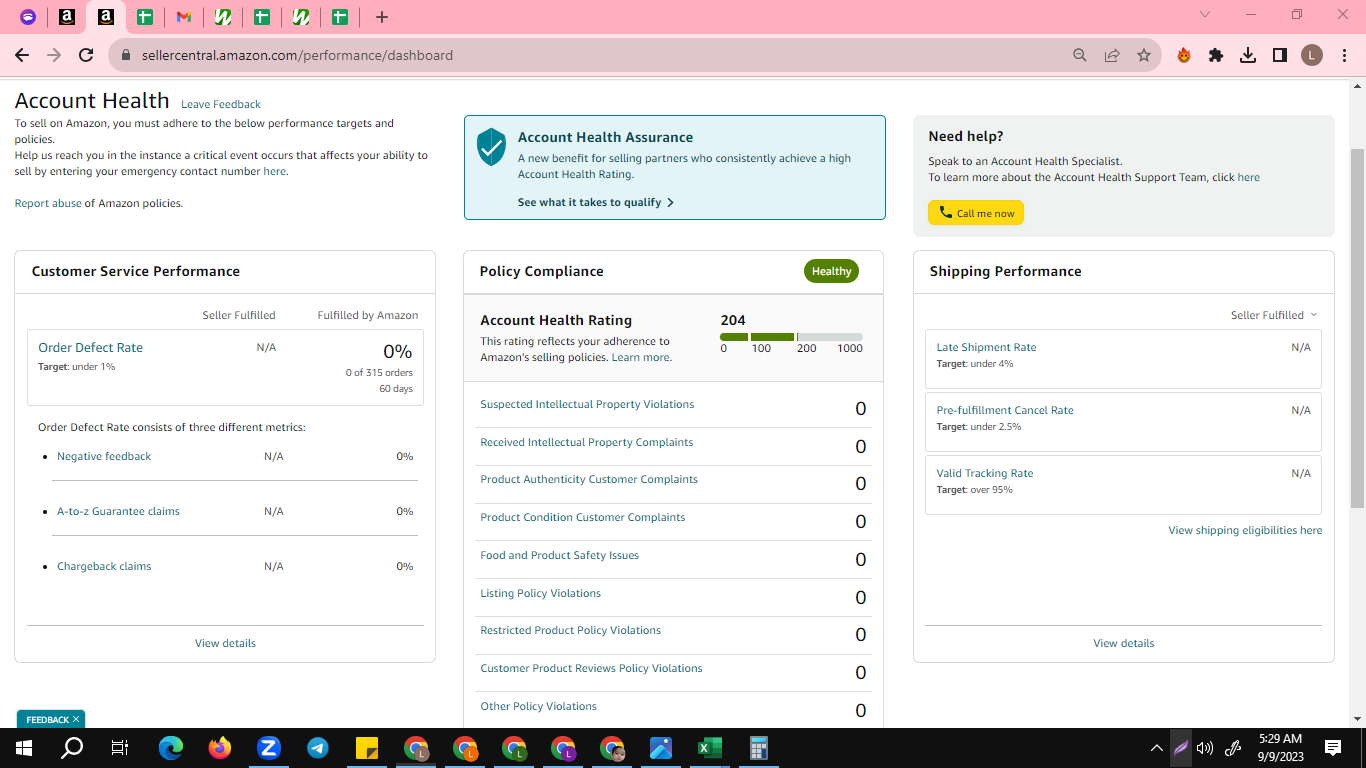The width and height of the screenshot is (1366, 768).
Task: Click the Account Health Rating progress bar
Action: (x=791, y=337)
